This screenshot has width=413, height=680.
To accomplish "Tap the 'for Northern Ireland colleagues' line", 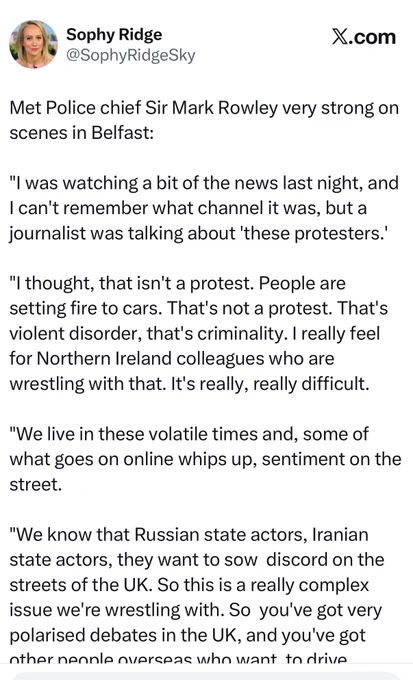I will point(172,359).
